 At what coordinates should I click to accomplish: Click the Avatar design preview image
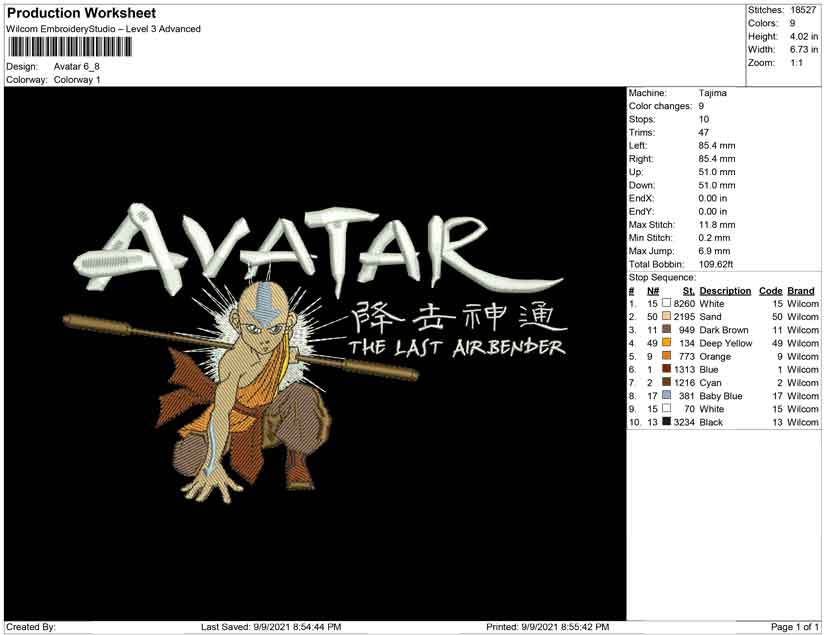(315, 354)
